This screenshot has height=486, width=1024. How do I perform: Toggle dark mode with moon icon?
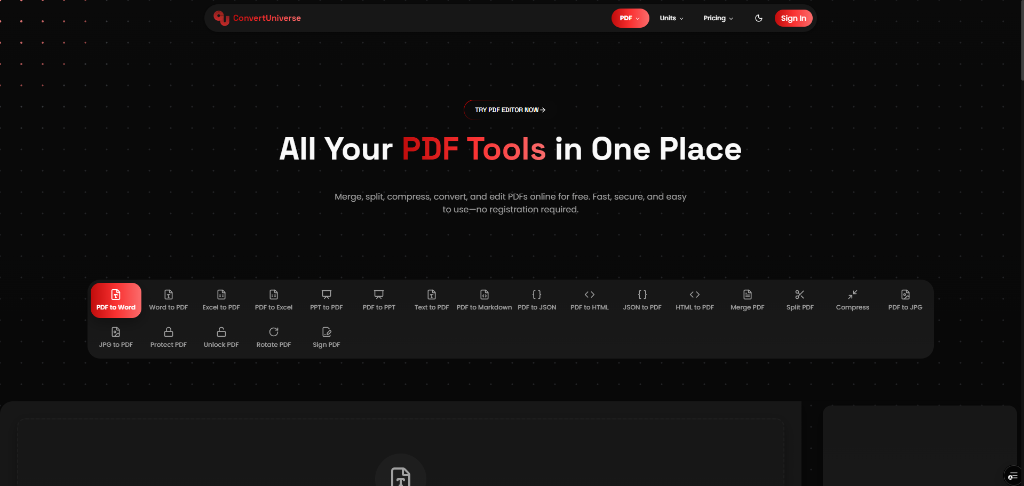[758, 18]
